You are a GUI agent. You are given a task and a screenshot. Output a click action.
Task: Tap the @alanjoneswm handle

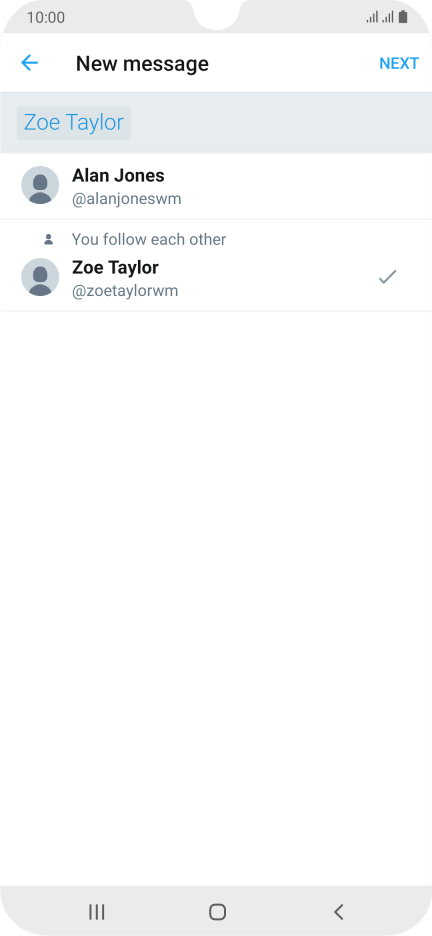[x=126, y=199]
